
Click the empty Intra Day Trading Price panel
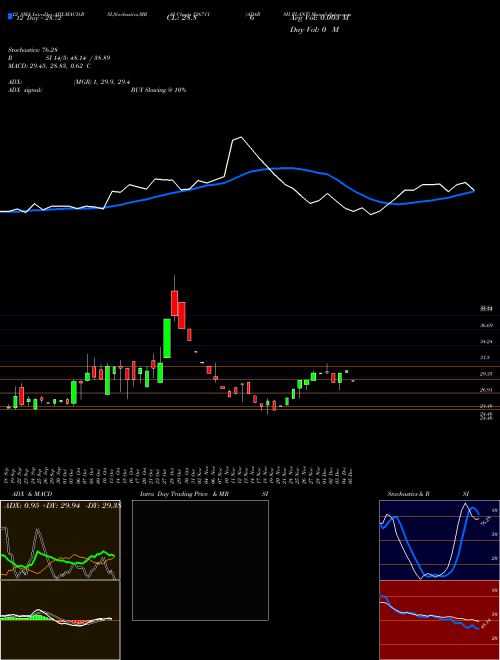pos(200,560)
